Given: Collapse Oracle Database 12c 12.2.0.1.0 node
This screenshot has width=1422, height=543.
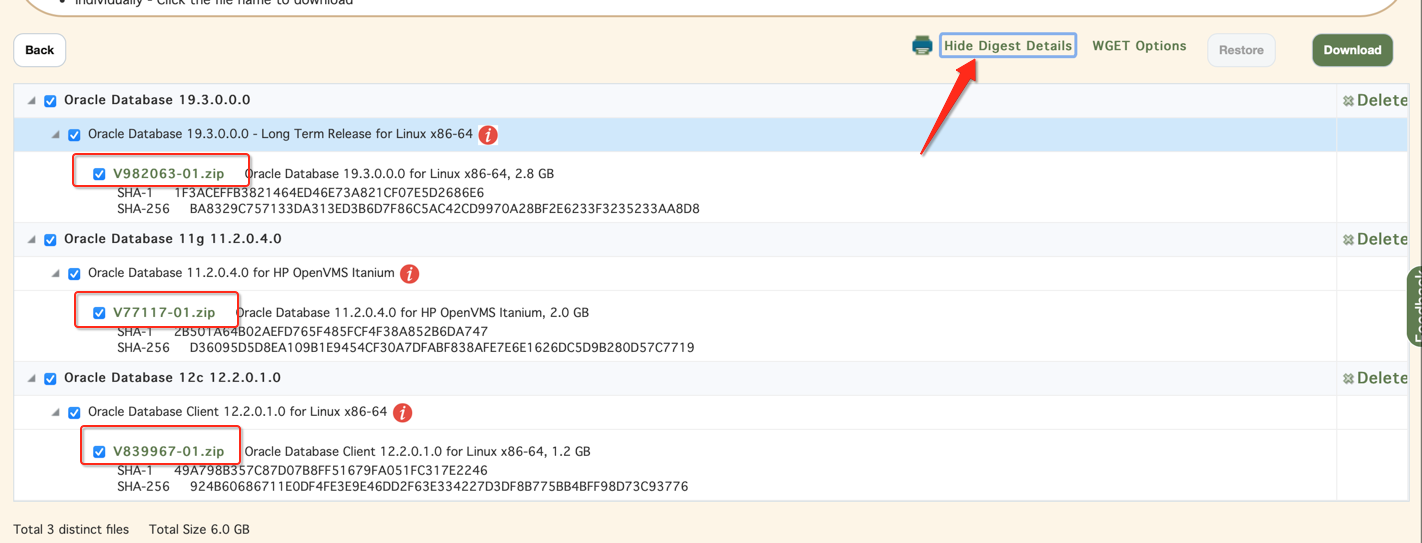Looking at the screenshot, I should (31, 379).
